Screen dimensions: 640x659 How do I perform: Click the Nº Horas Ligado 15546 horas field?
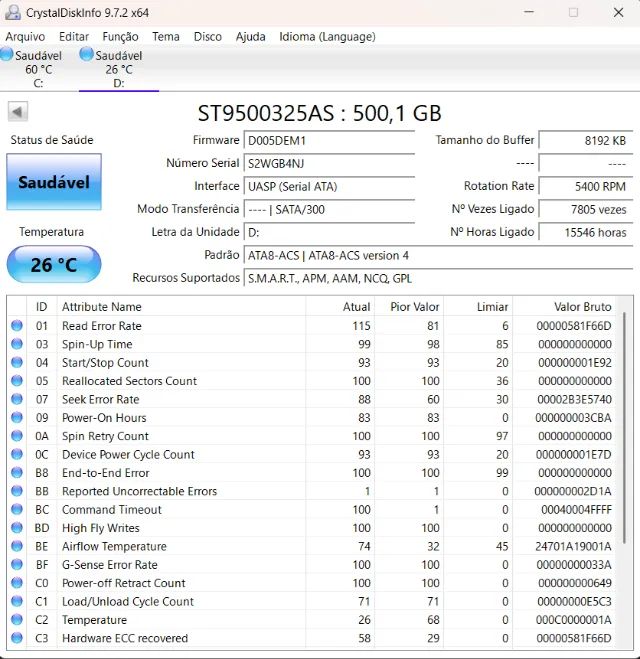click(x=586, y=232)
